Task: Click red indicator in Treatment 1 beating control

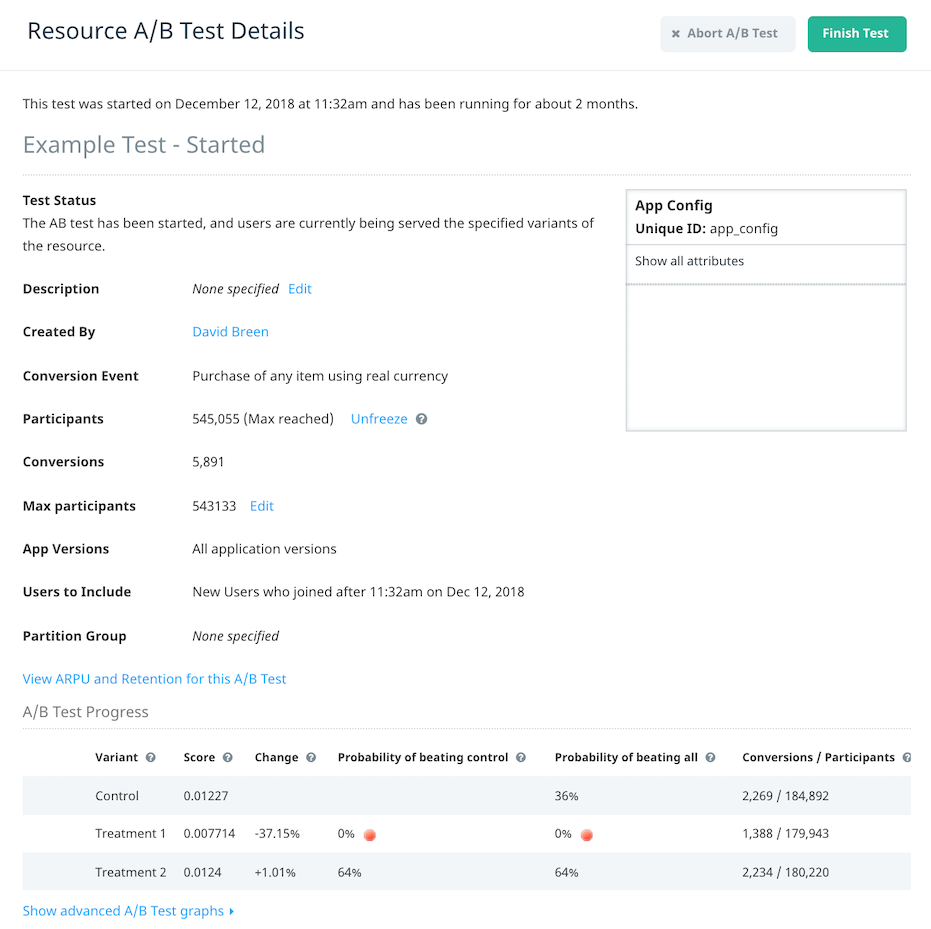Action: click(x=369, y=835)
